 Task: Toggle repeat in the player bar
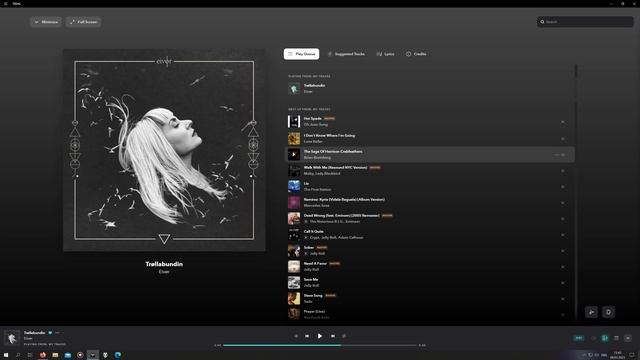pyautogui.click(x=344, y=336)
